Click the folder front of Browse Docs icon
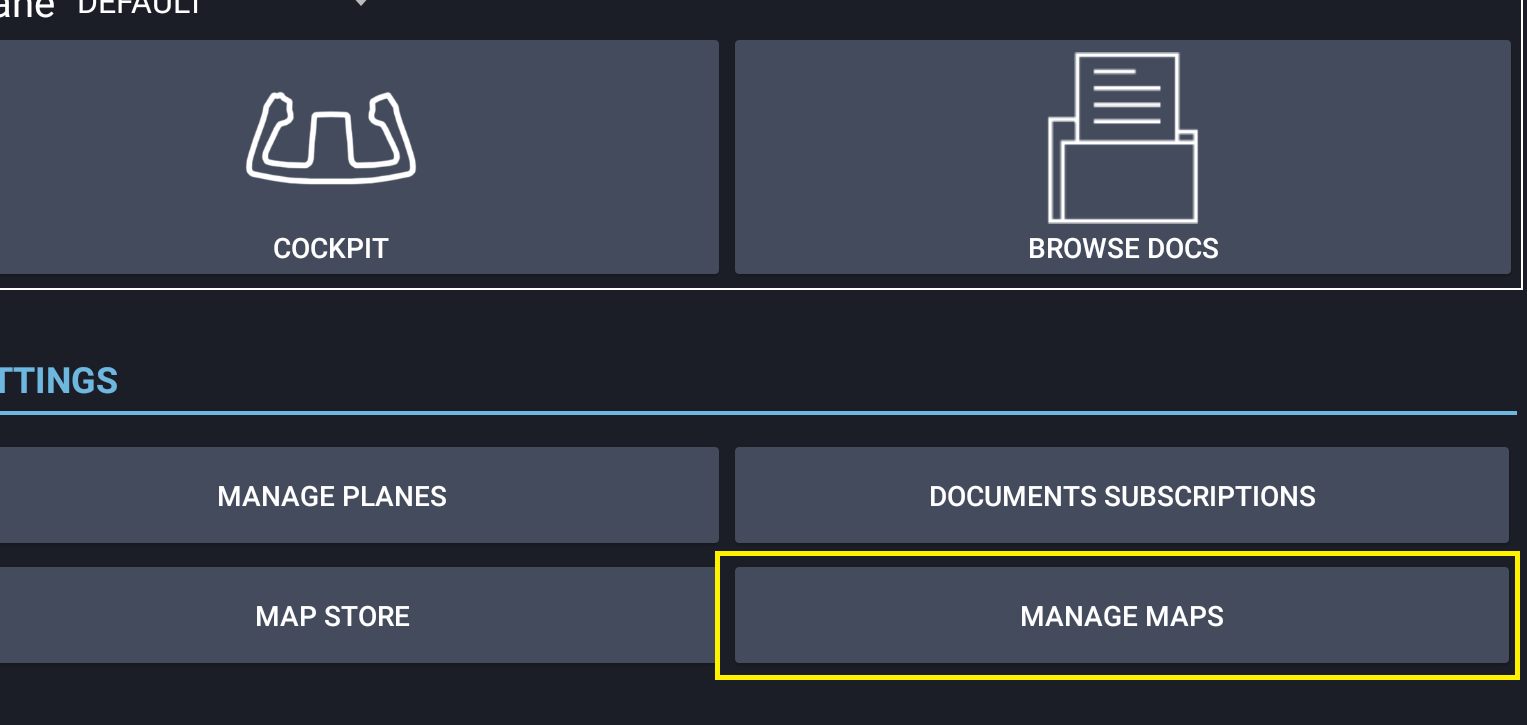This screenshot has width=1527, height=725. tap(1128, 182)
